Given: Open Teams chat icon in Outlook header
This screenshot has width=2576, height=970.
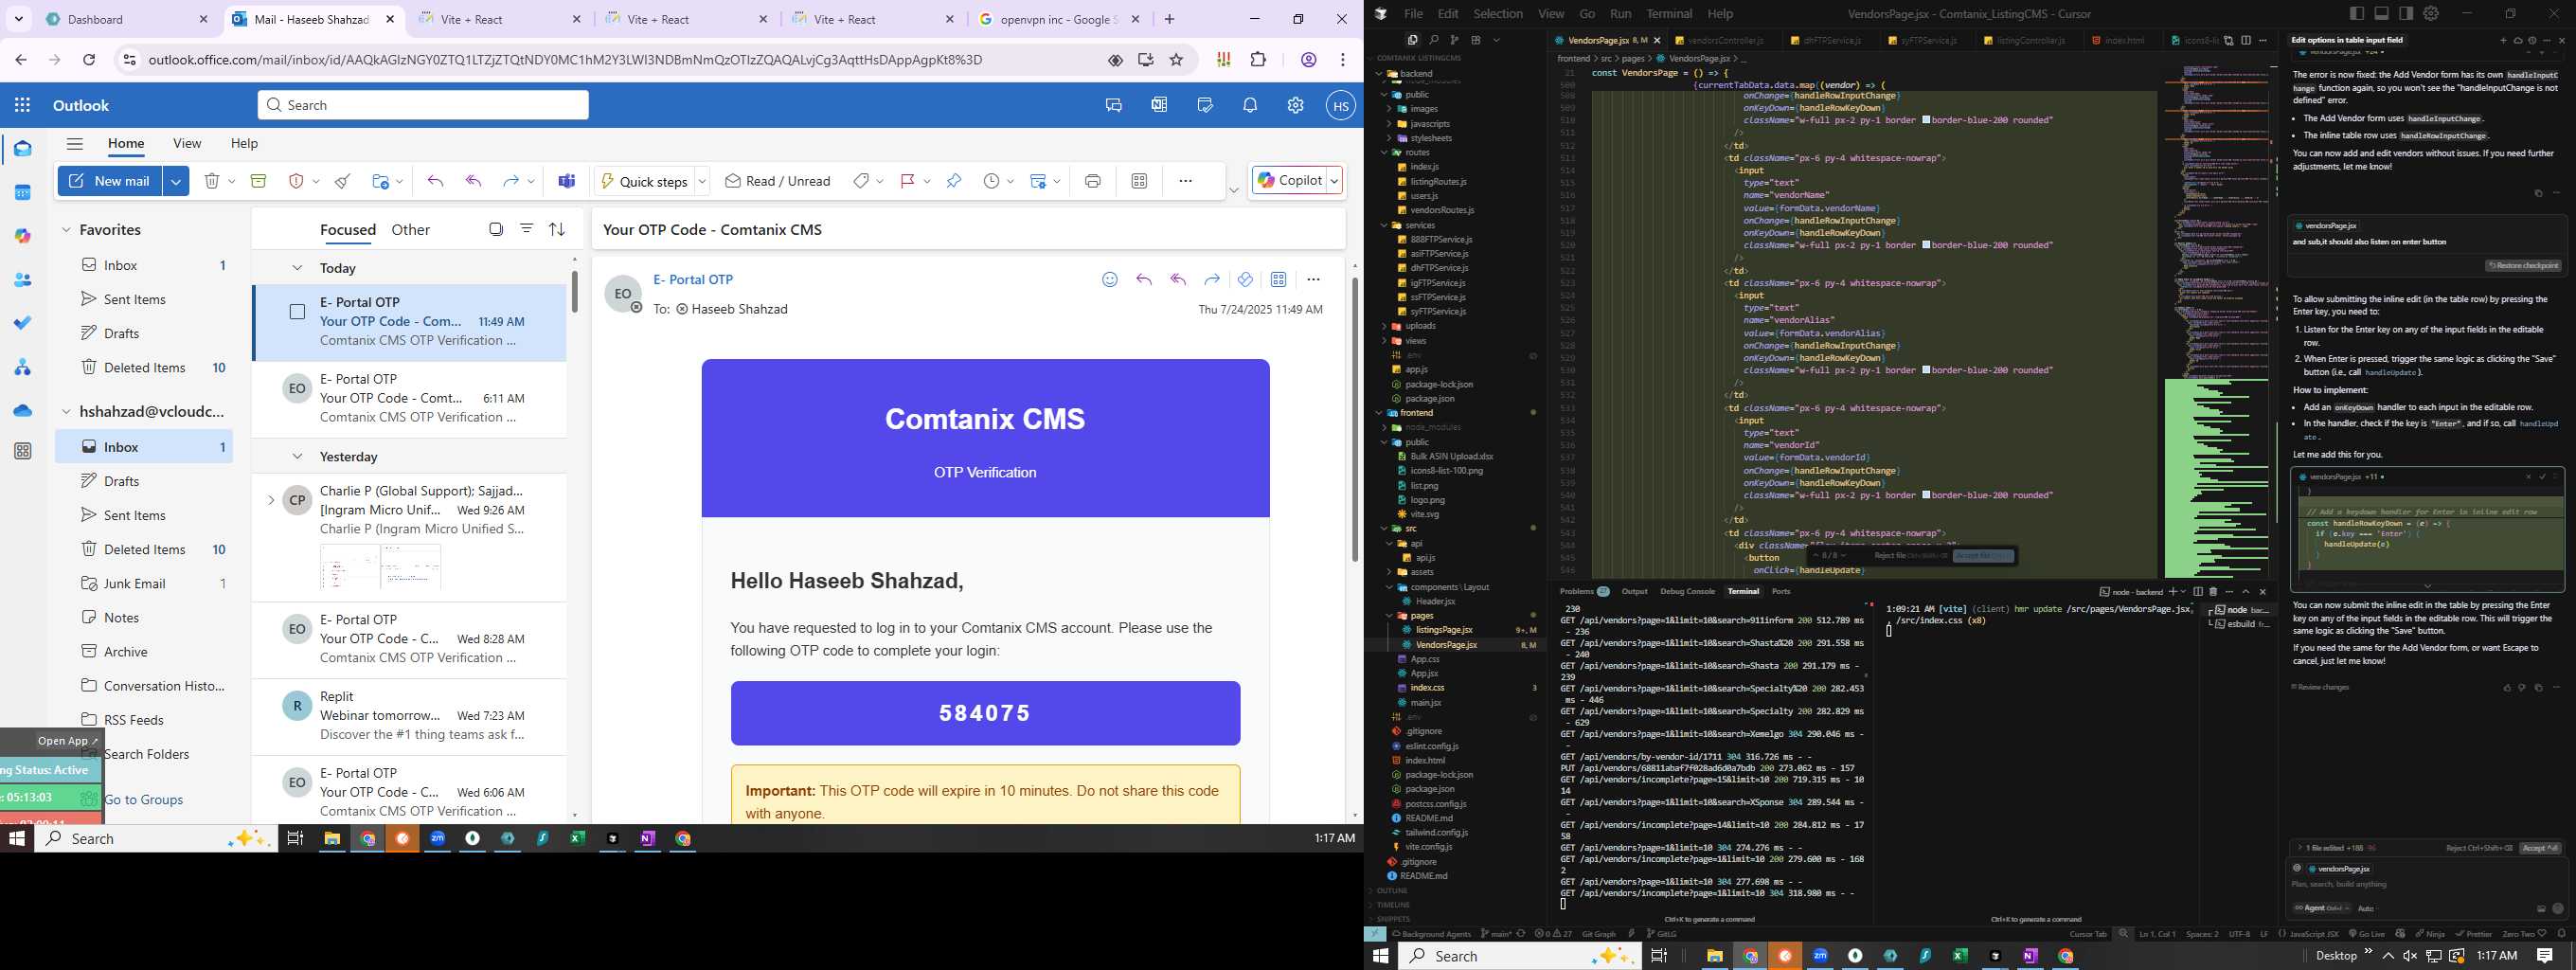Looking at the screenshot, I should click(x=1113, y=105).
